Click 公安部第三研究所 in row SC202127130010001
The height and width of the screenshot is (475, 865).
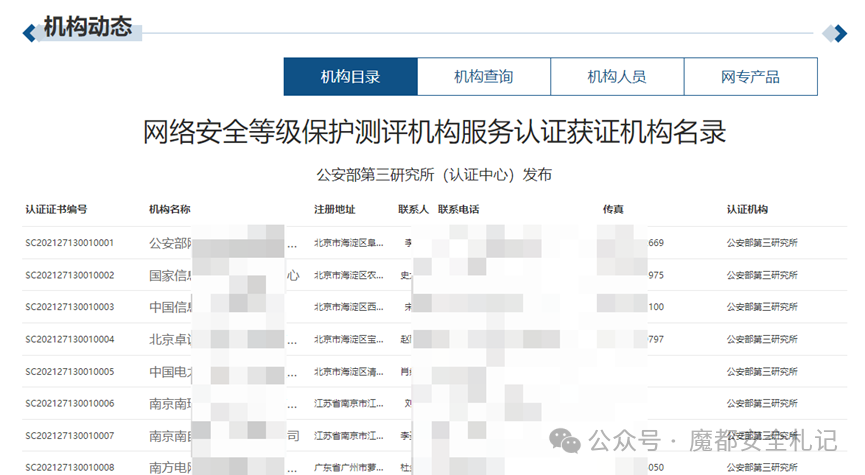762,243
